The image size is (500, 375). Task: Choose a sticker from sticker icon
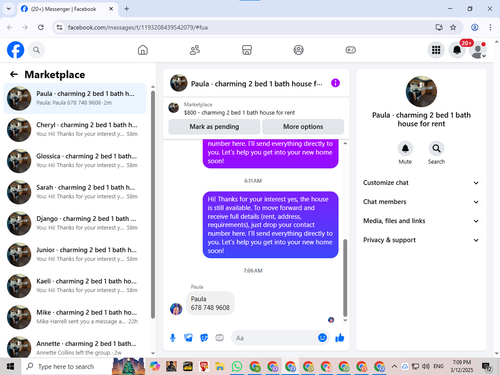204,338
